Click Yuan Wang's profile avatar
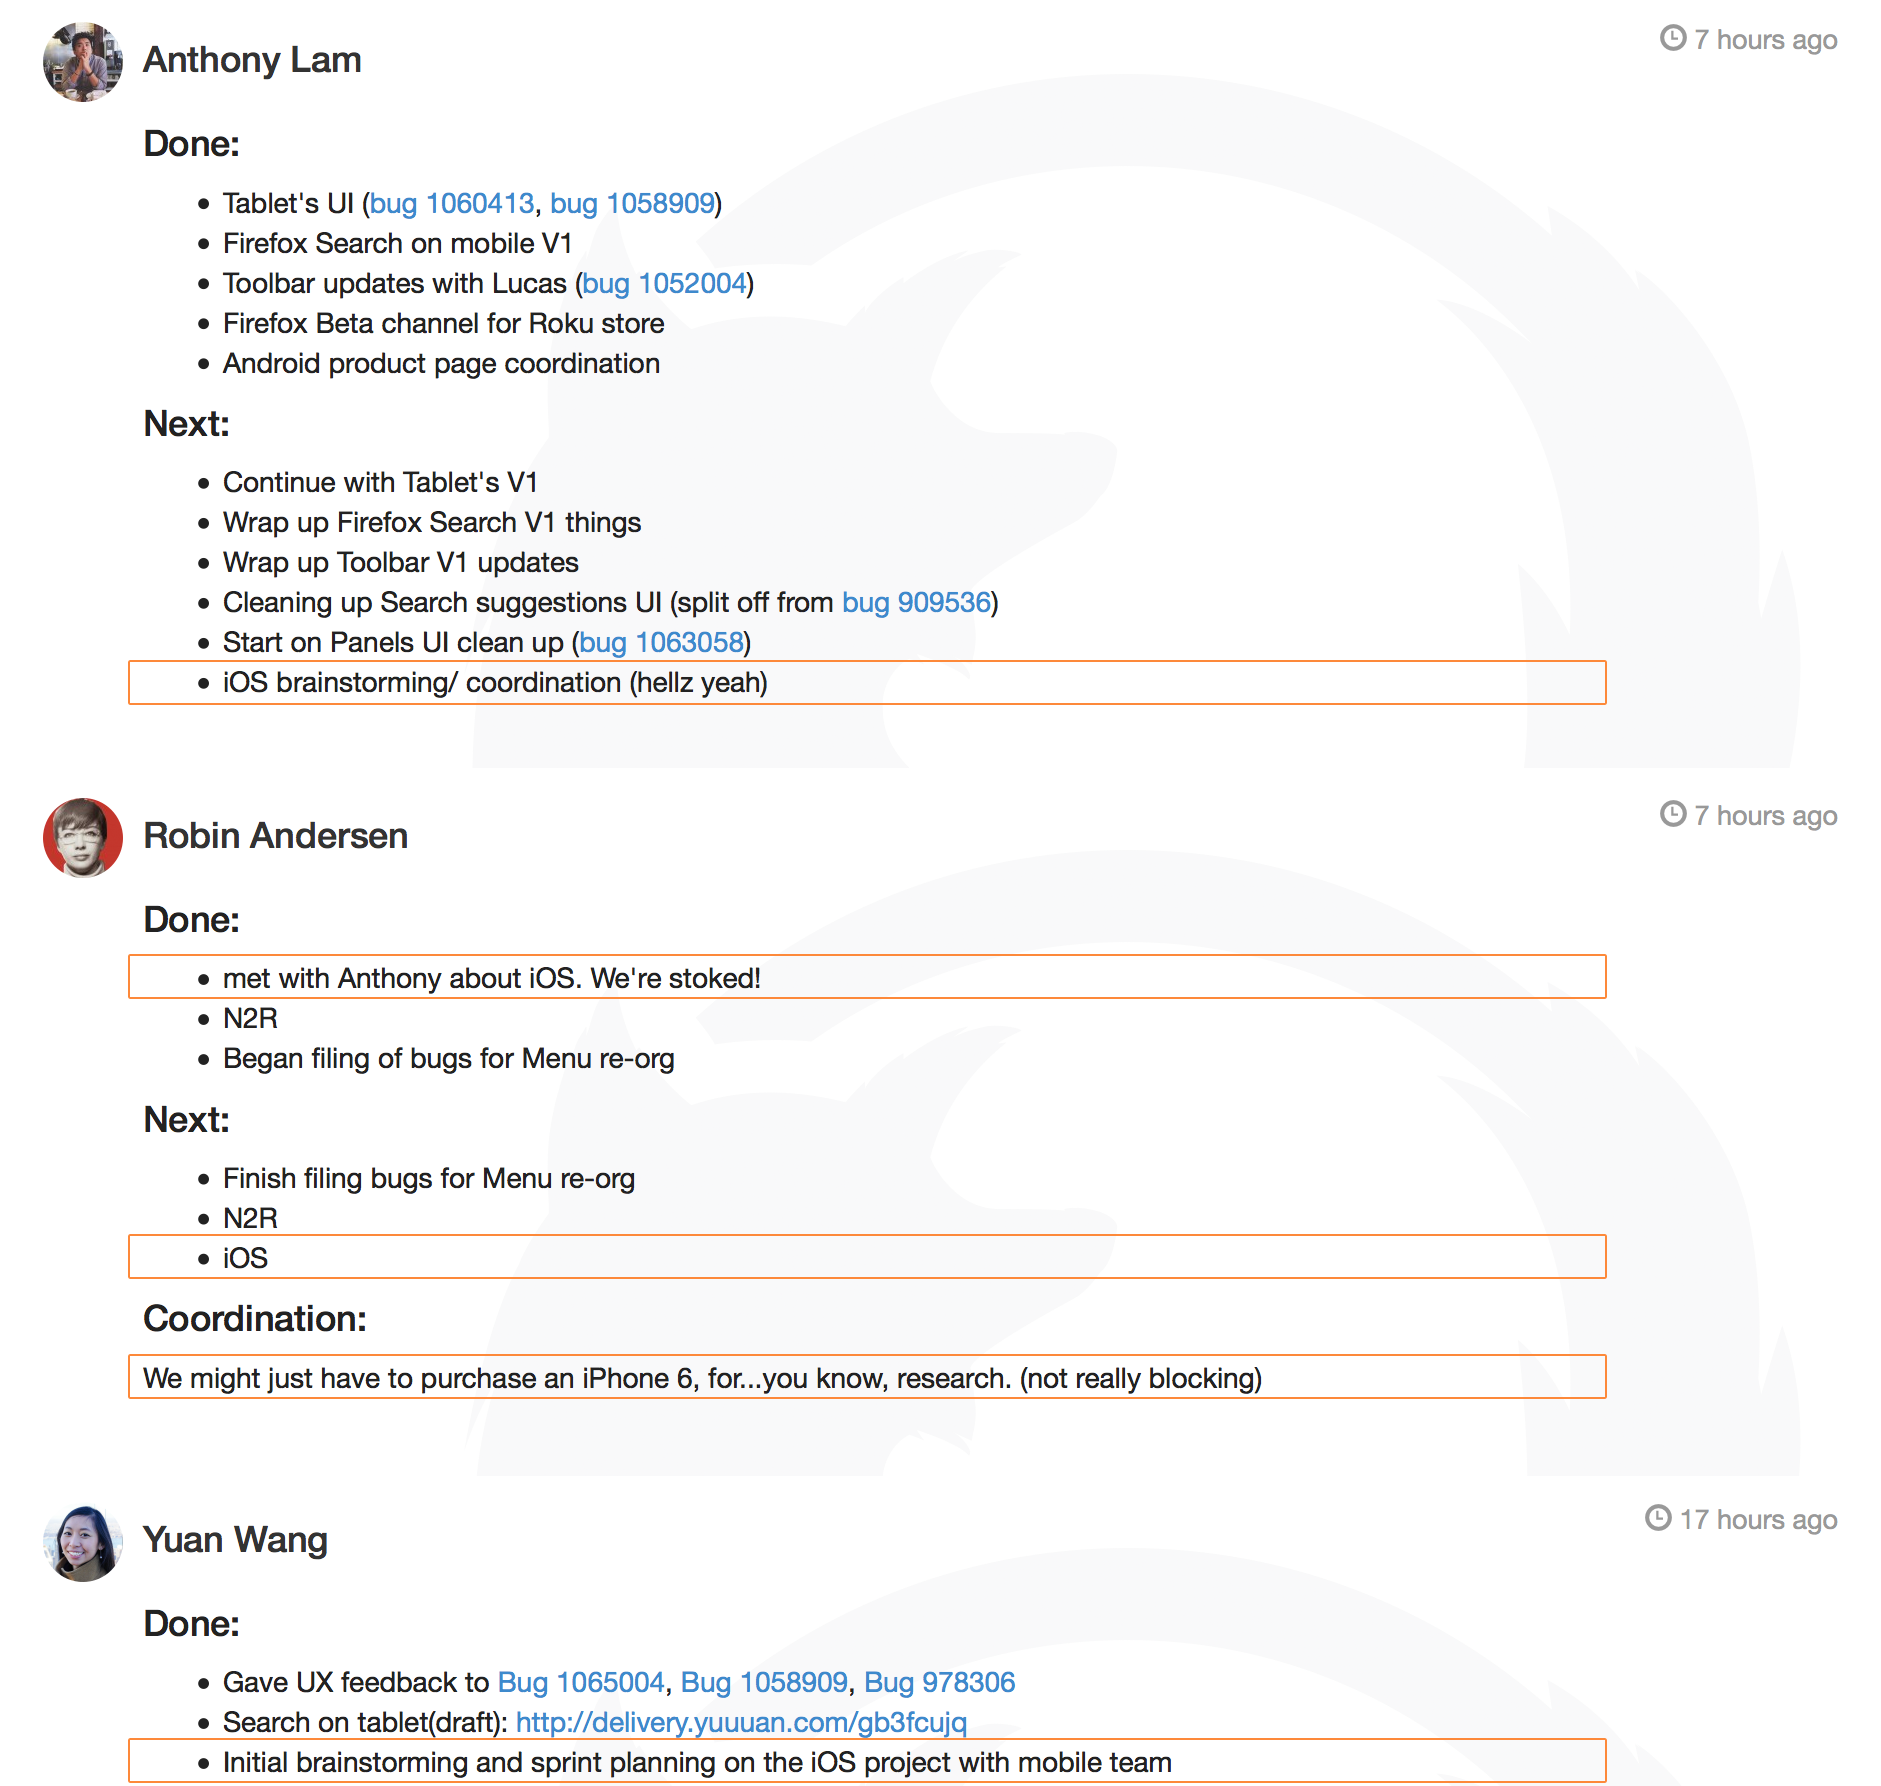Viewport: 1881px width, 1786px height. point(82,1542)
